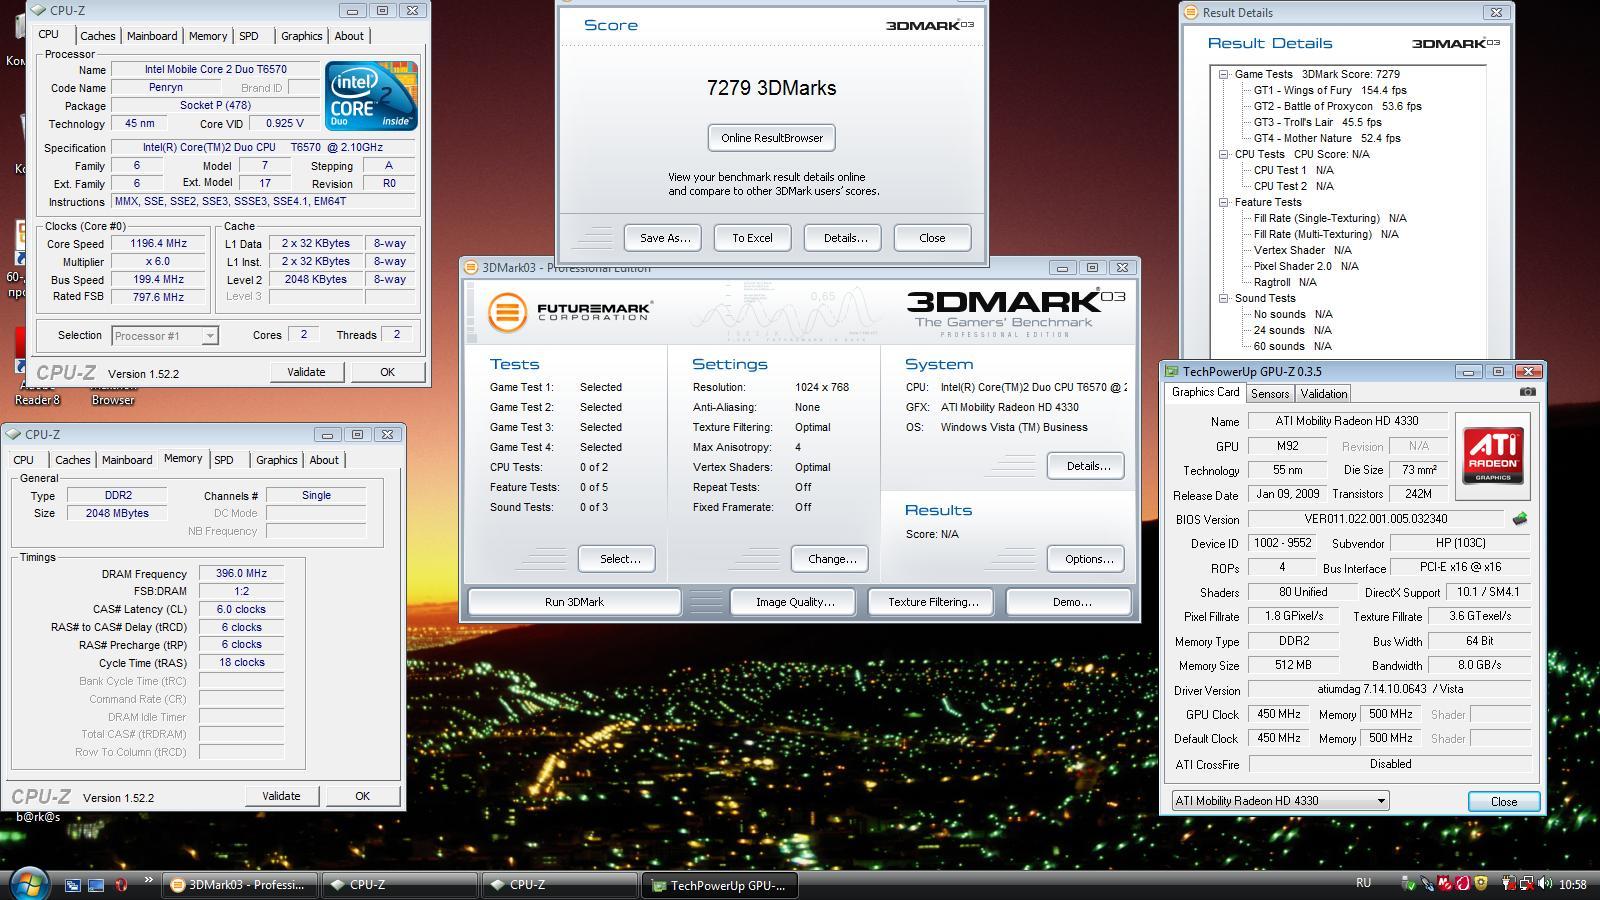The image size is (1600, 900).
Task: Click the Save As... button in Score dialog
Action: [664, 238]
